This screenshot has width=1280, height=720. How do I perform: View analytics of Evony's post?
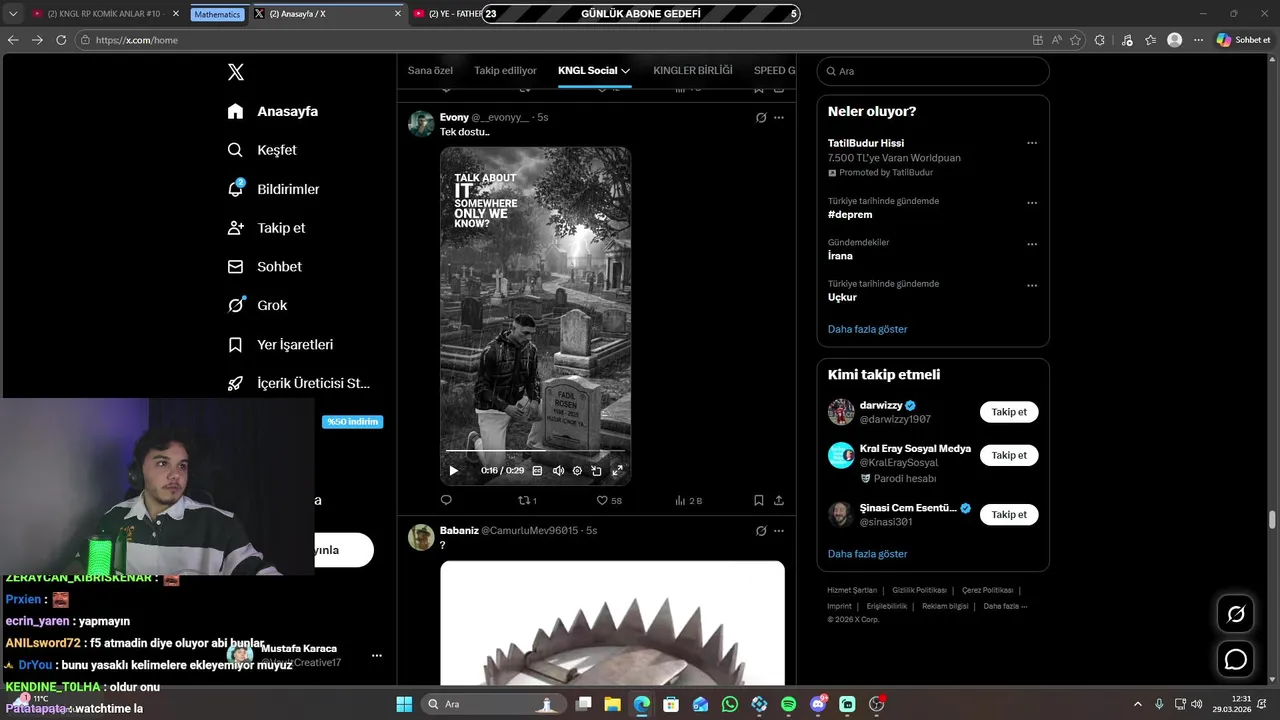[x=689, y=500]
